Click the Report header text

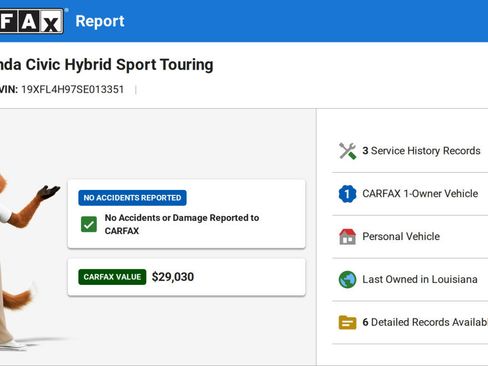(100, 21)
